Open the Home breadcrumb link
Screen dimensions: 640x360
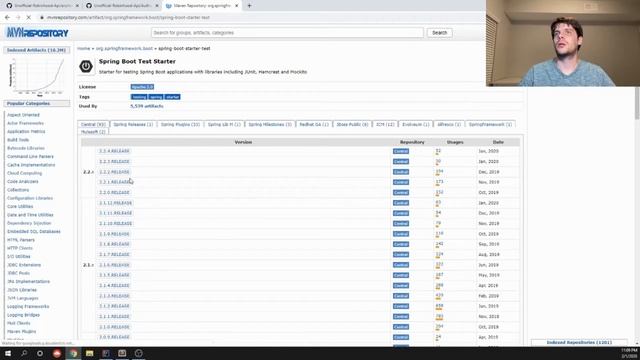84,49
